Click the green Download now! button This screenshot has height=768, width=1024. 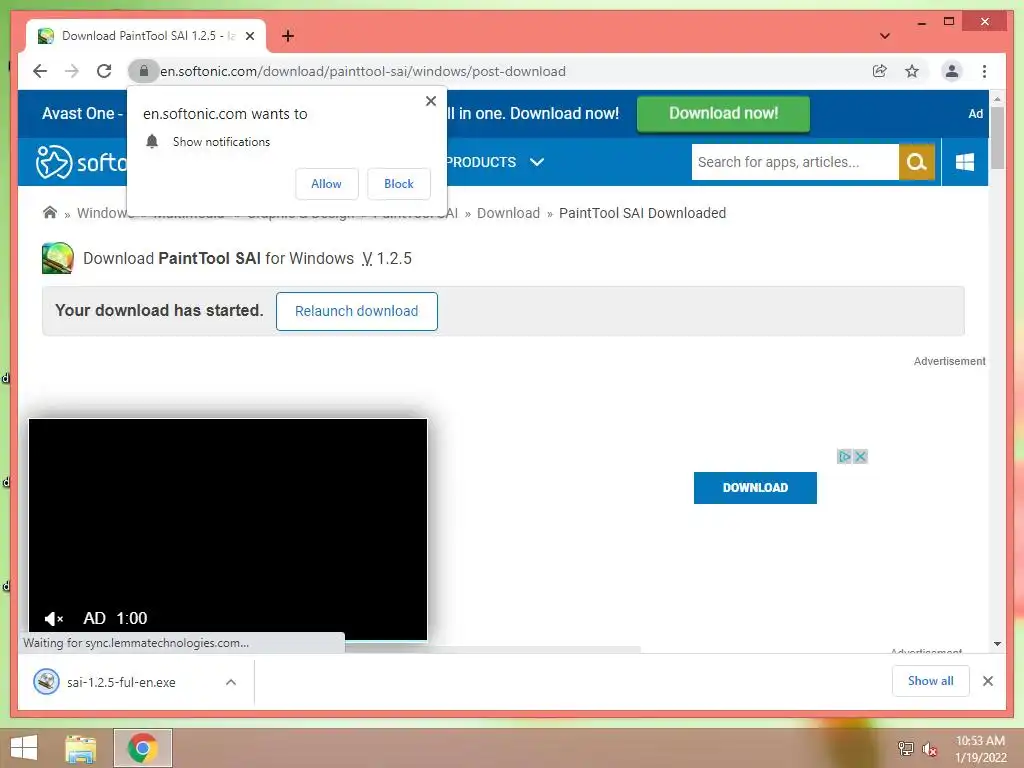coord(723,114)
